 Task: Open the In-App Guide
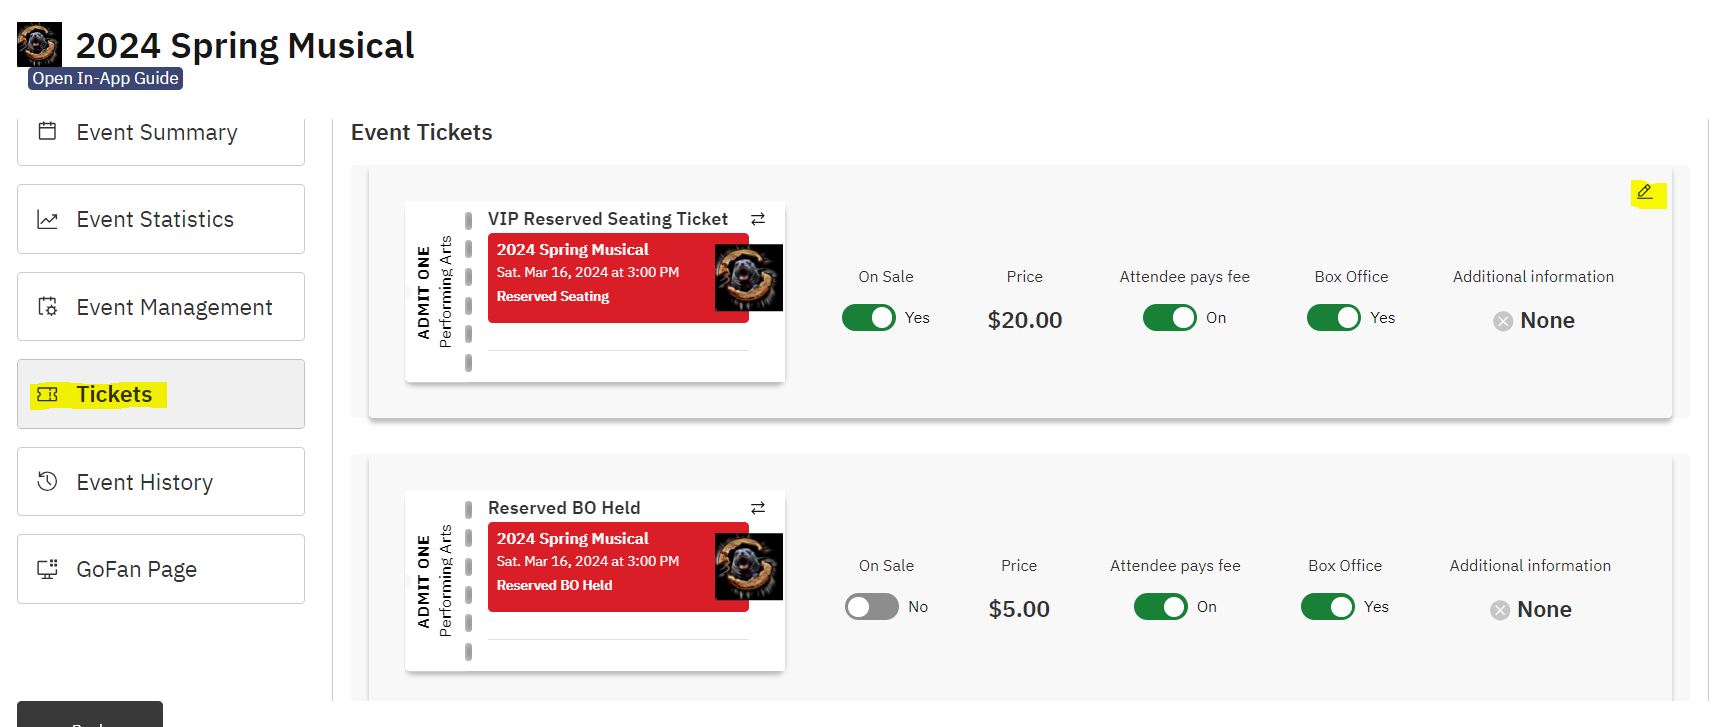(104, 77)
